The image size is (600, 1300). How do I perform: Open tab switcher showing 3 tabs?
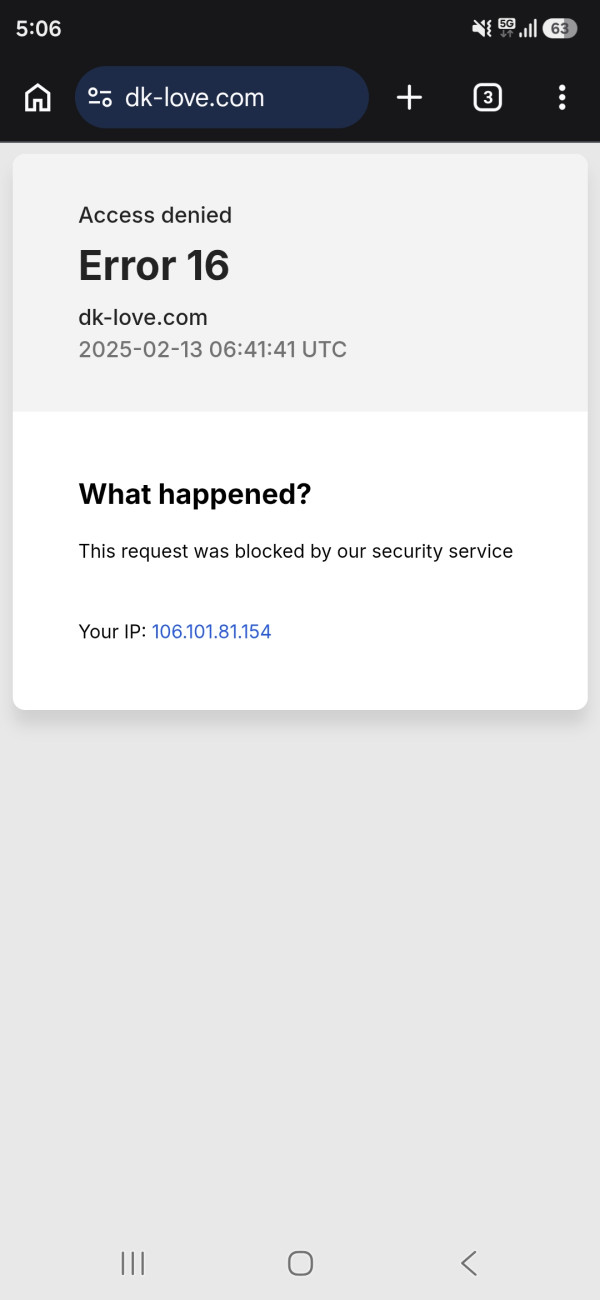click(487, 97)
